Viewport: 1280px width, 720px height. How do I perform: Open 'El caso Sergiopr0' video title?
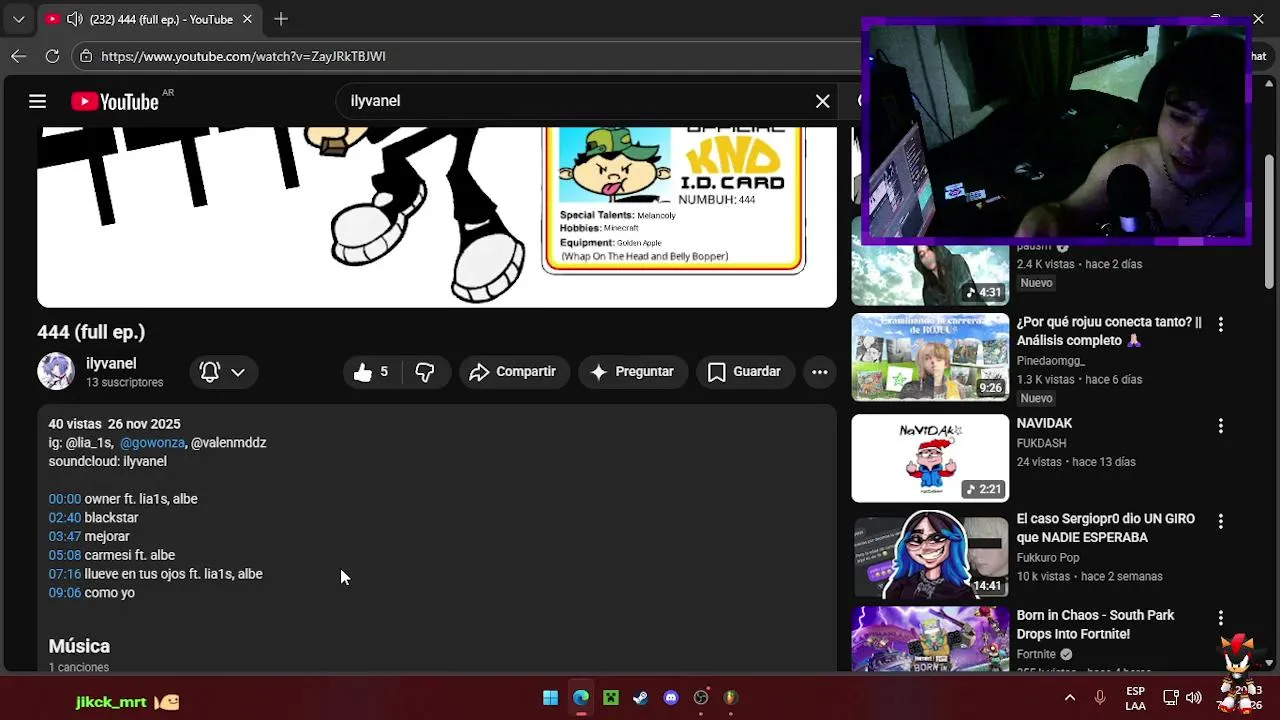point(1106,528)
